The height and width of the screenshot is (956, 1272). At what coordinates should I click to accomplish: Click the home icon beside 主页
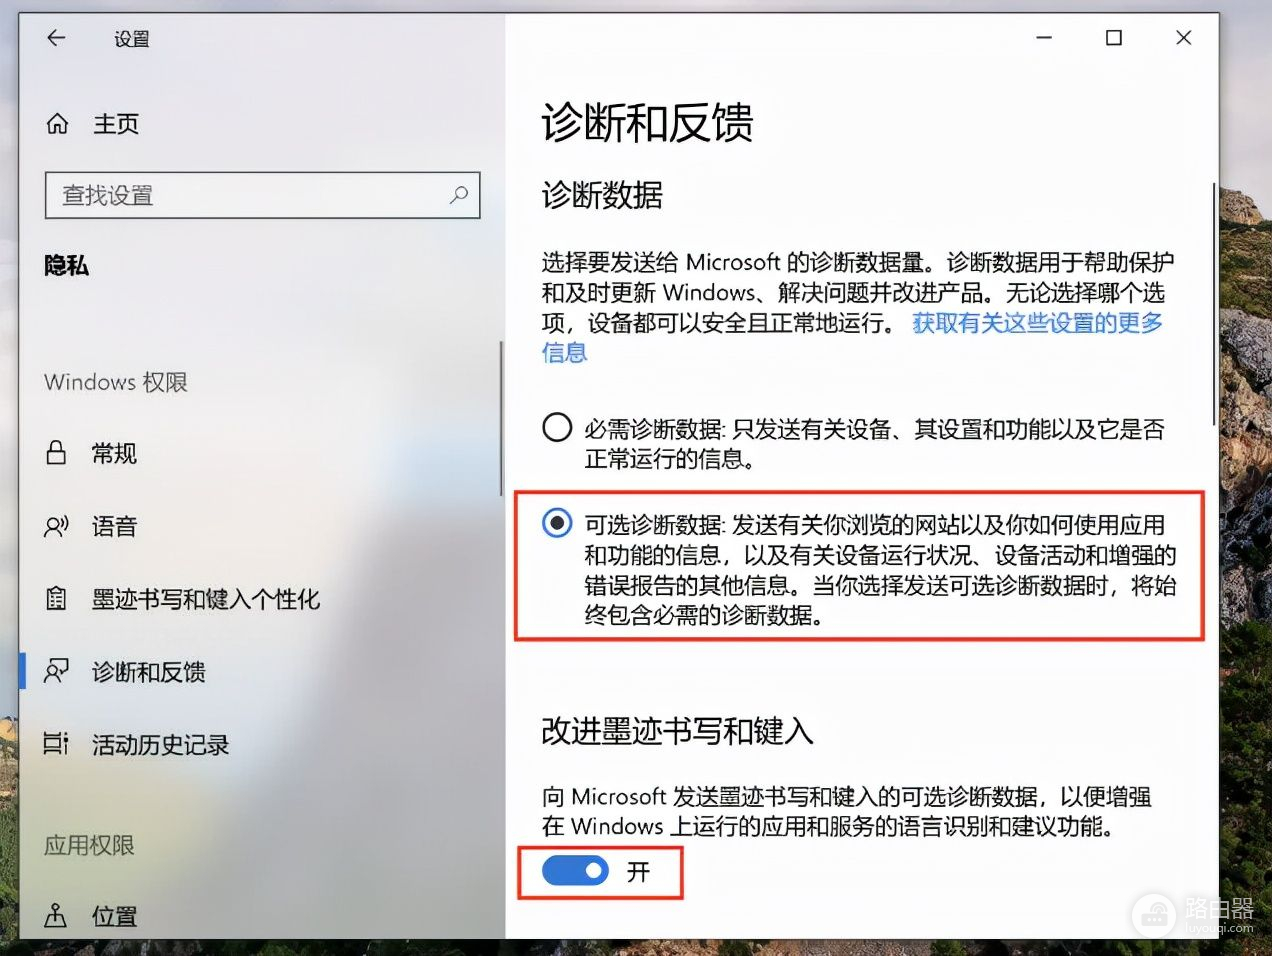tap(57, 124)
